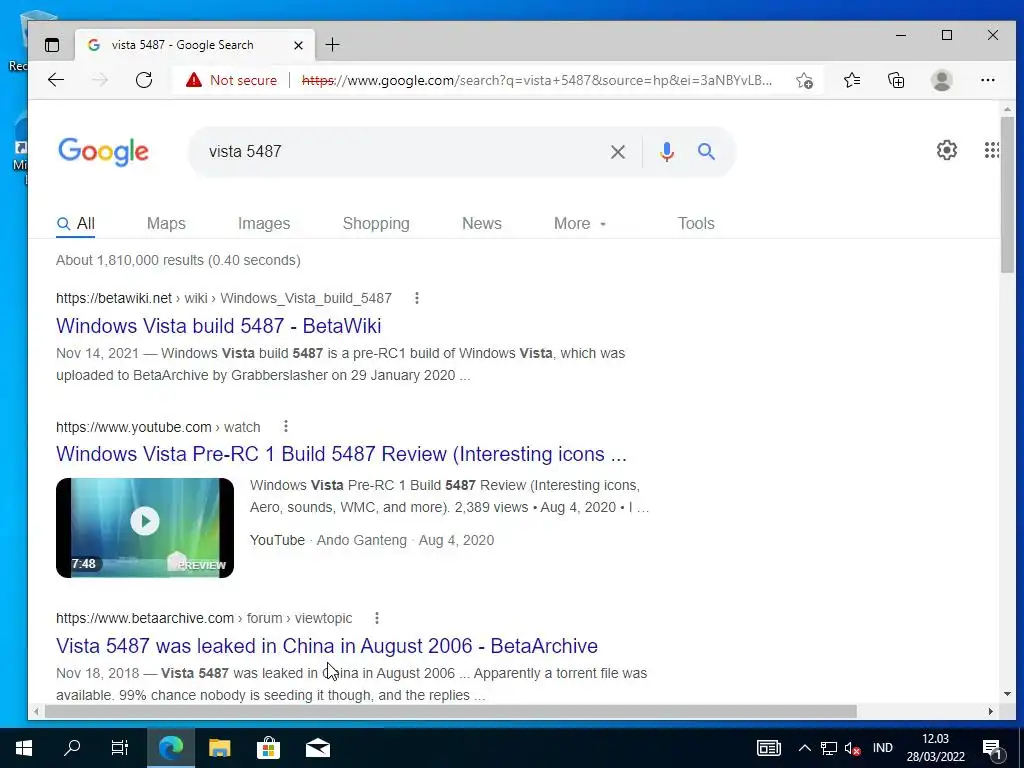This screenshot has width=1024, height=768.
Task: Submit search with magnifier icon
Action: [x=706, y=152]
